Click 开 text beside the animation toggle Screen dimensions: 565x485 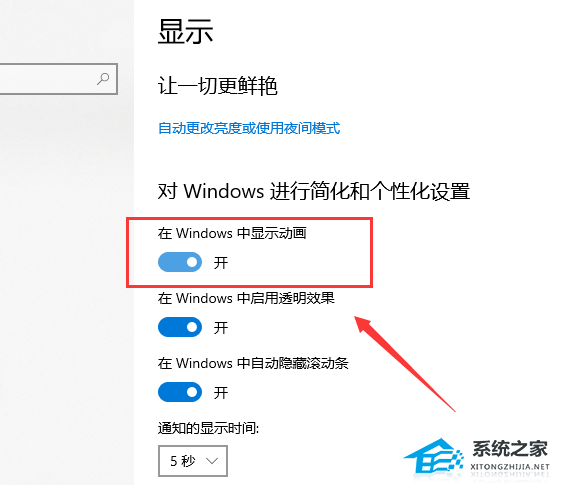pos(221,263)
